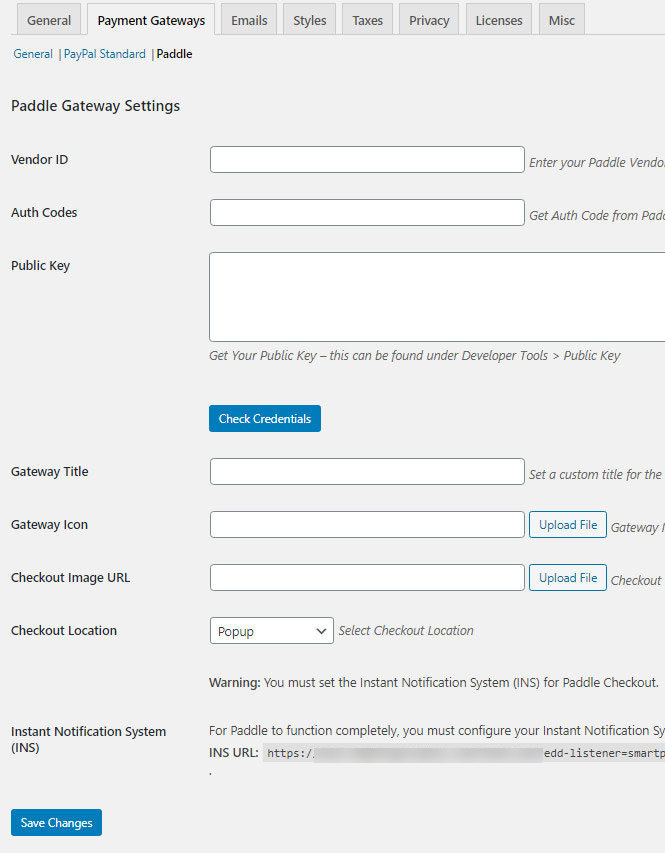This screenshot has height=853, width=665.
Task: Open the Emails tab
Action: point(249,20)
